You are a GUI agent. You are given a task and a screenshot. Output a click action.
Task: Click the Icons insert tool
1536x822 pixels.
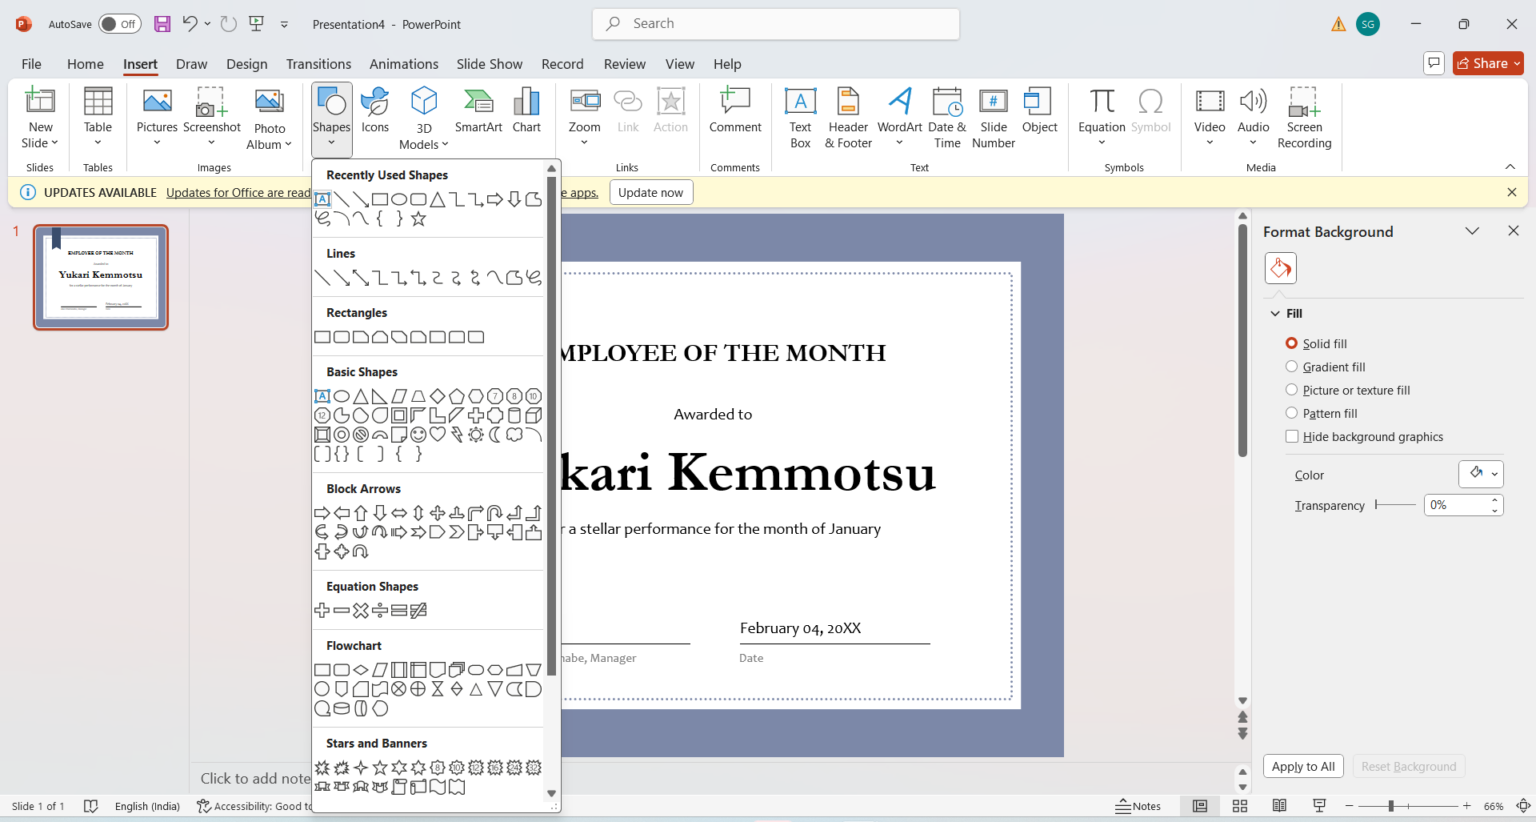point(374,110)
